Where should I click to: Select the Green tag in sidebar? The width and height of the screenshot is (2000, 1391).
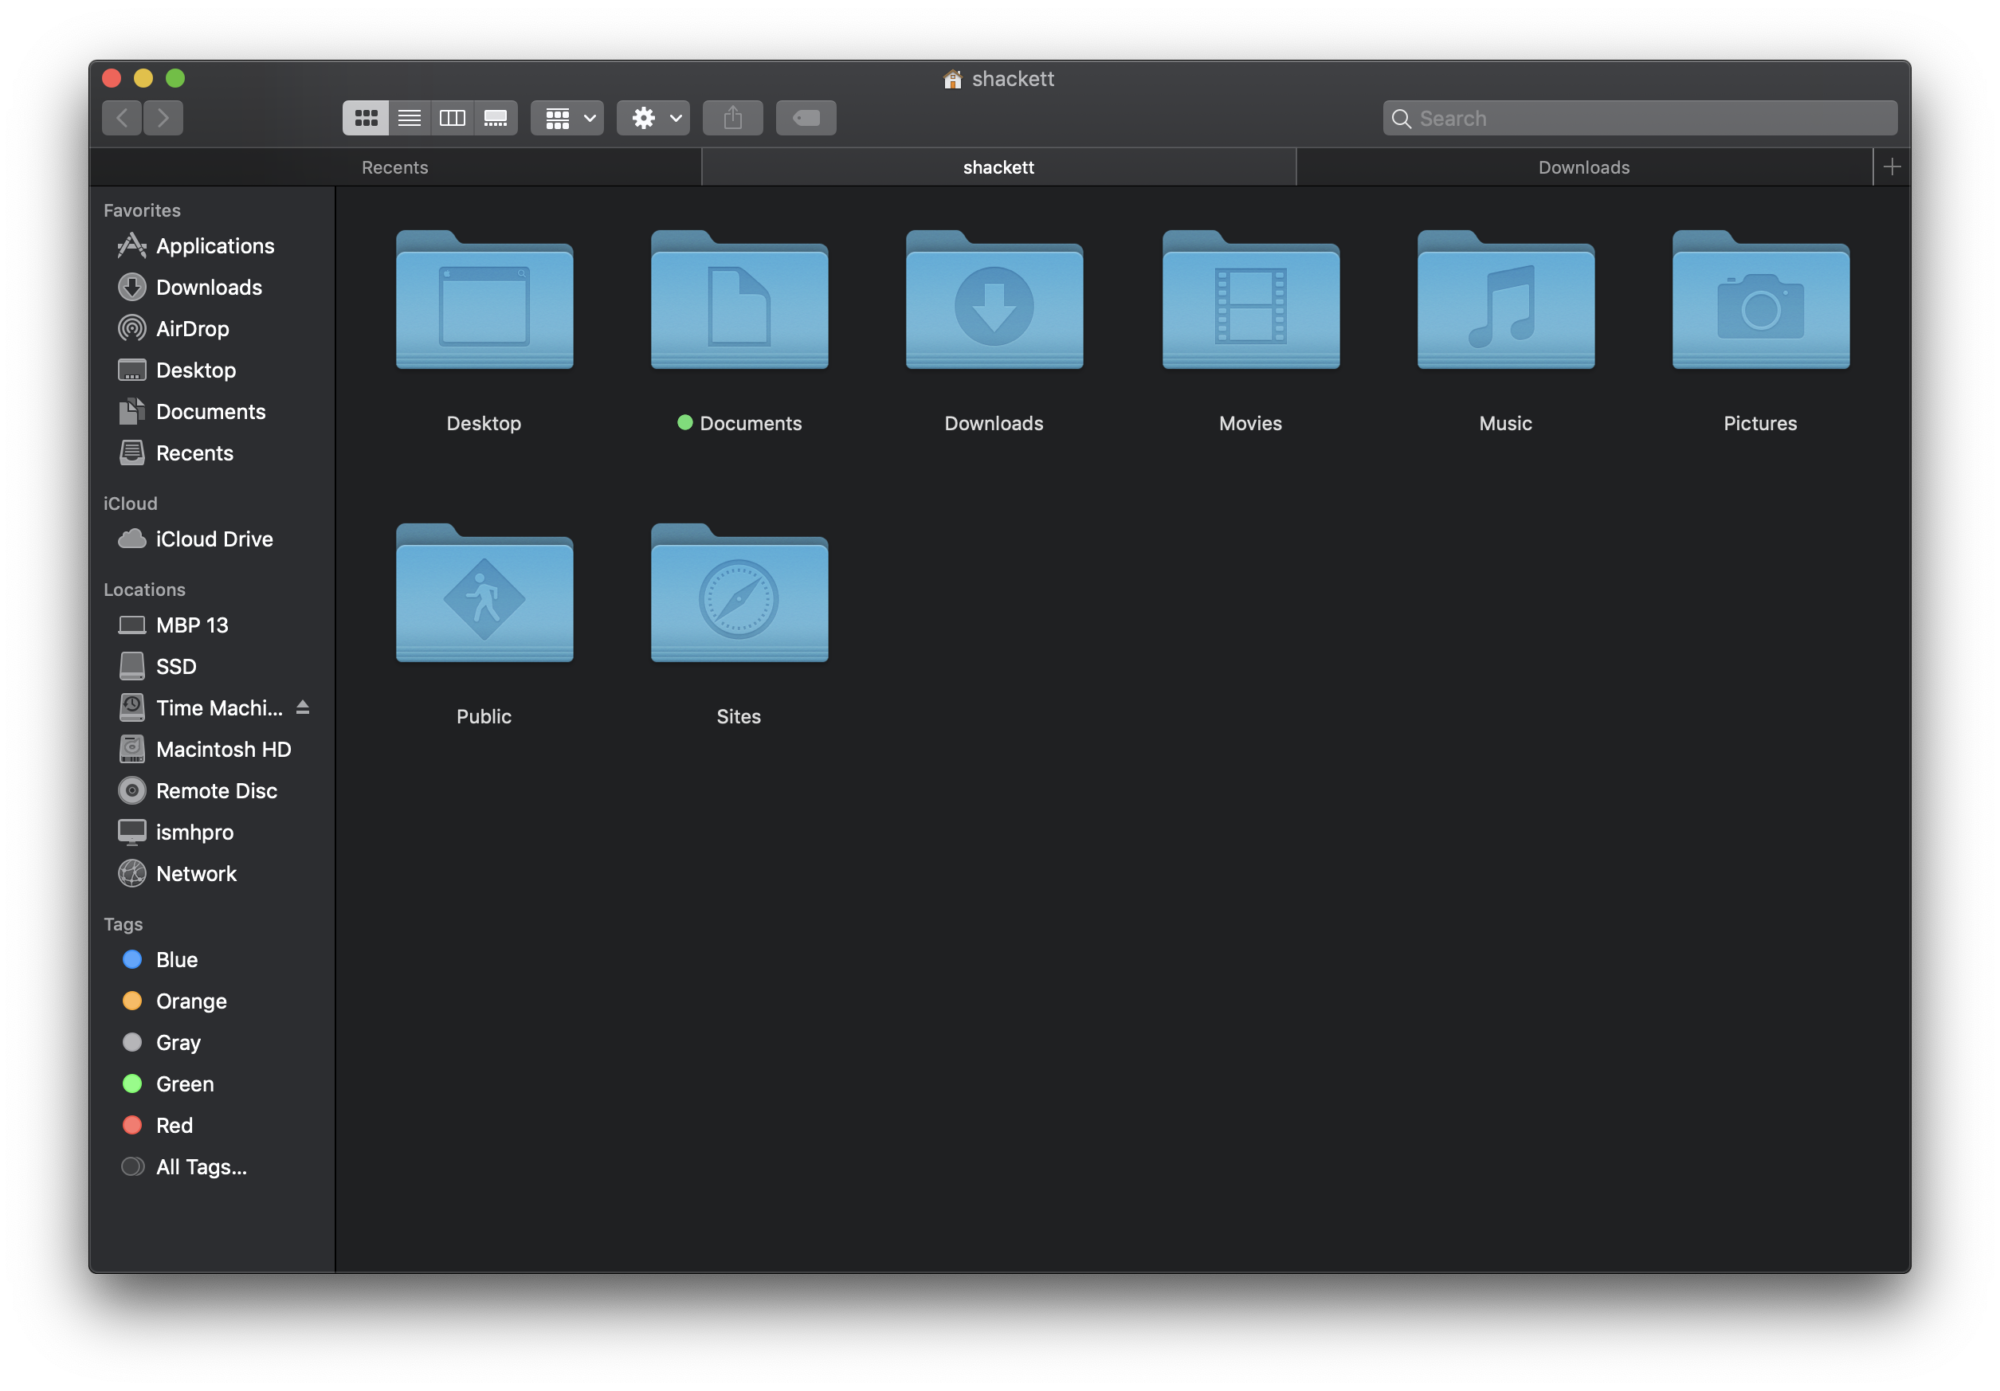184,1084
